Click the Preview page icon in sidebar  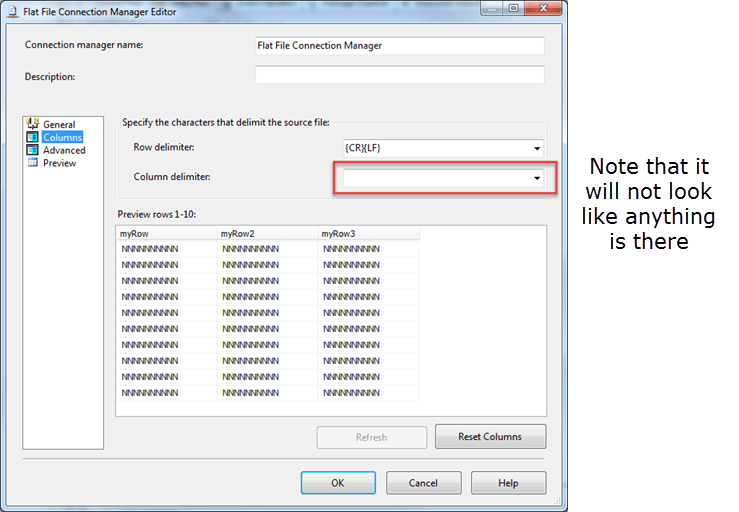(33, 163)
